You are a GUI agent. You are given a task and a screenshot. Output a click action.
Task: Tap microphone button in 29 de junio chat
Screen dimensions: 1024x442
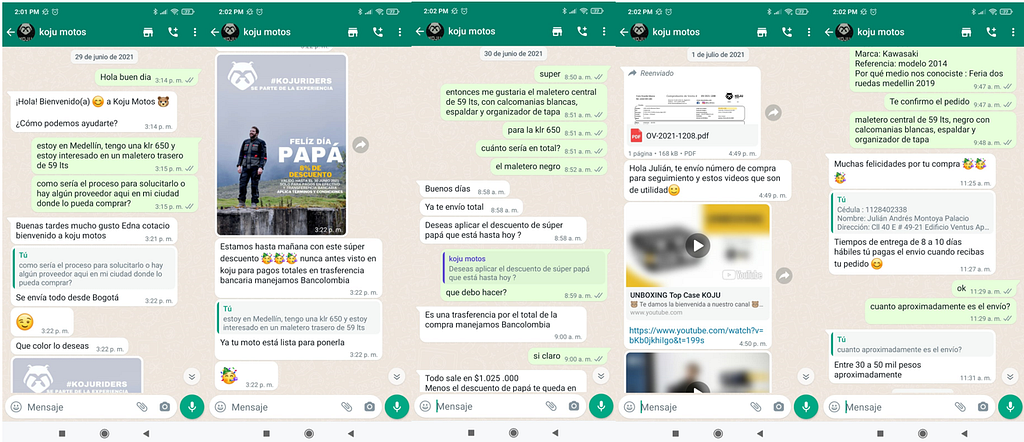(192, 406)
